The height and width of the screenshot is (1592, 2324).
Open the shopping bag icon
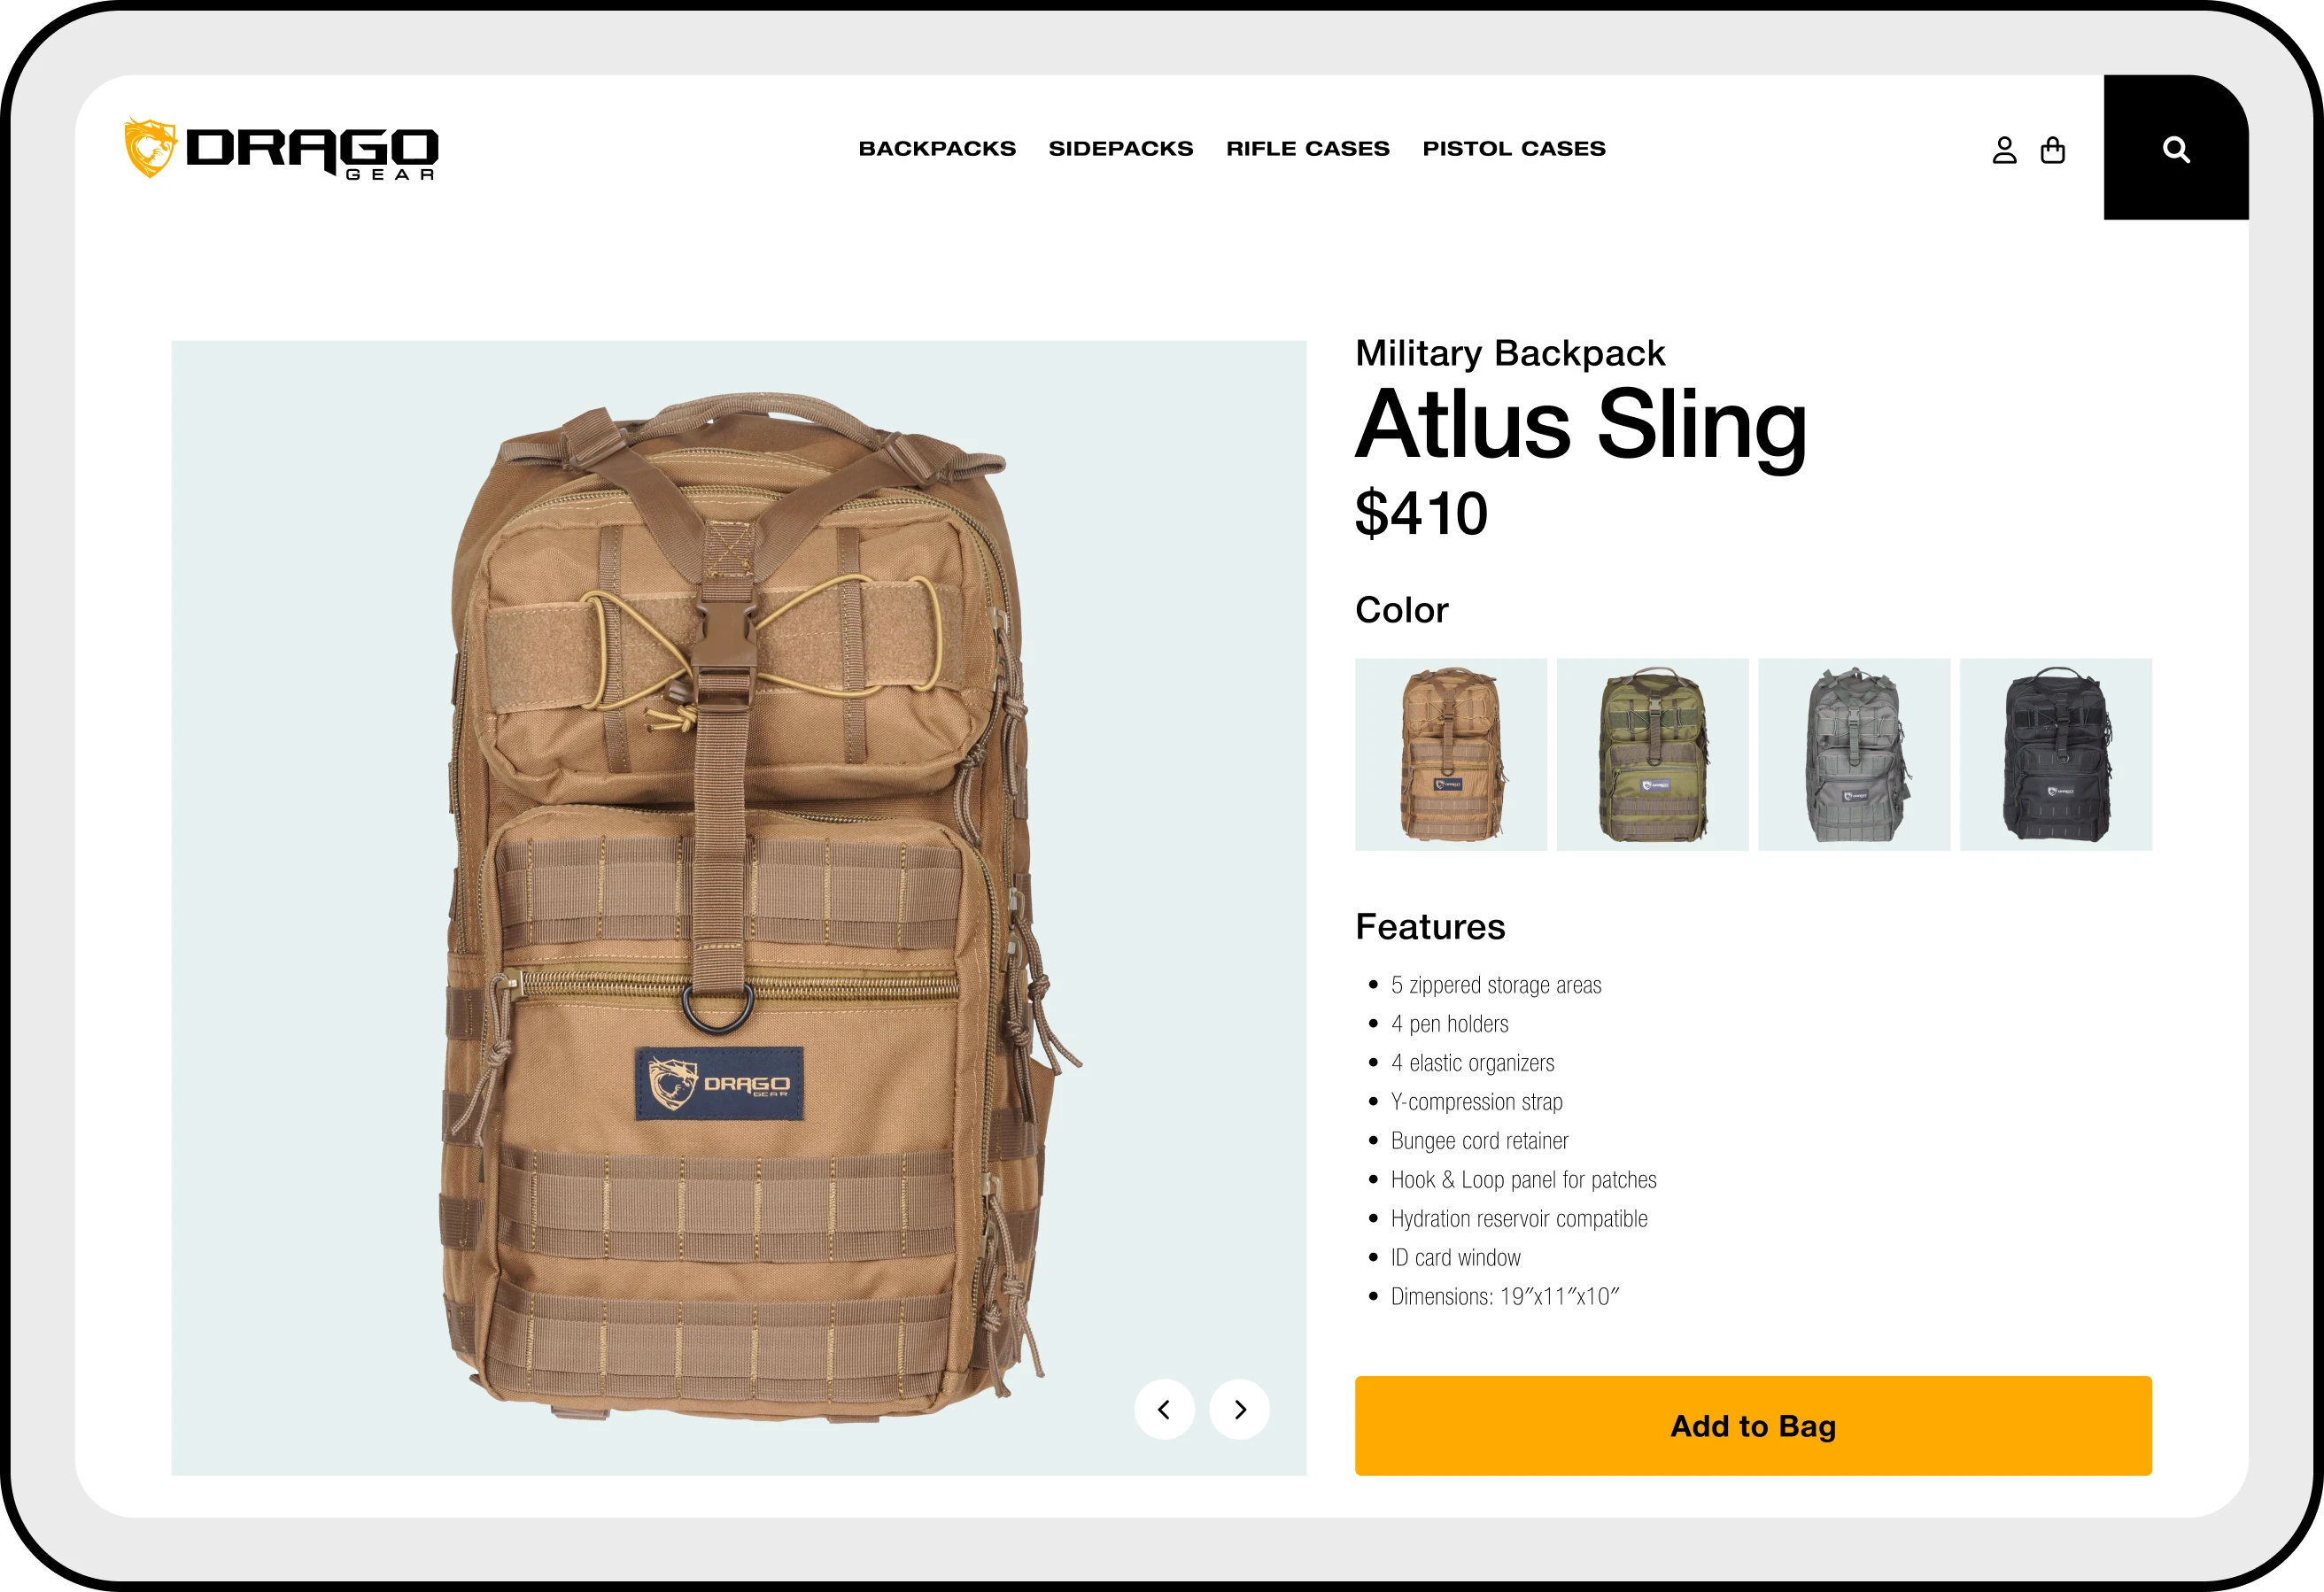(2052, 150)
